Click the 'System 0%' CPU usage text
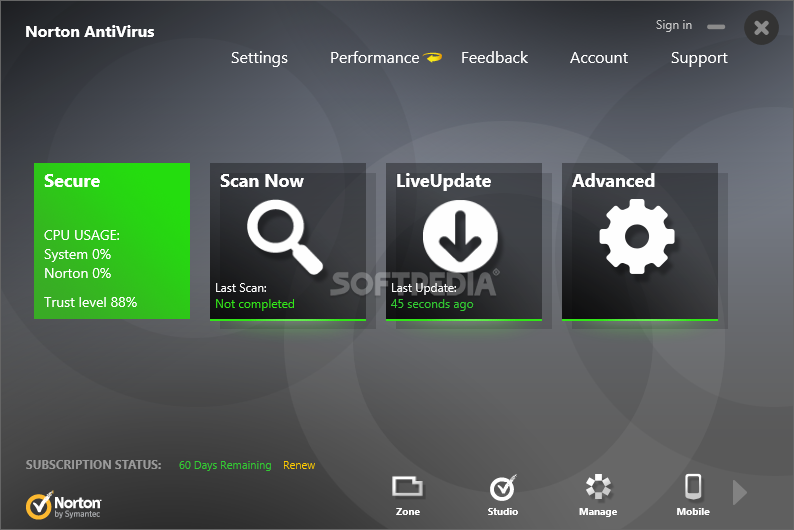The image size is (794, 530). pos(77,254)
